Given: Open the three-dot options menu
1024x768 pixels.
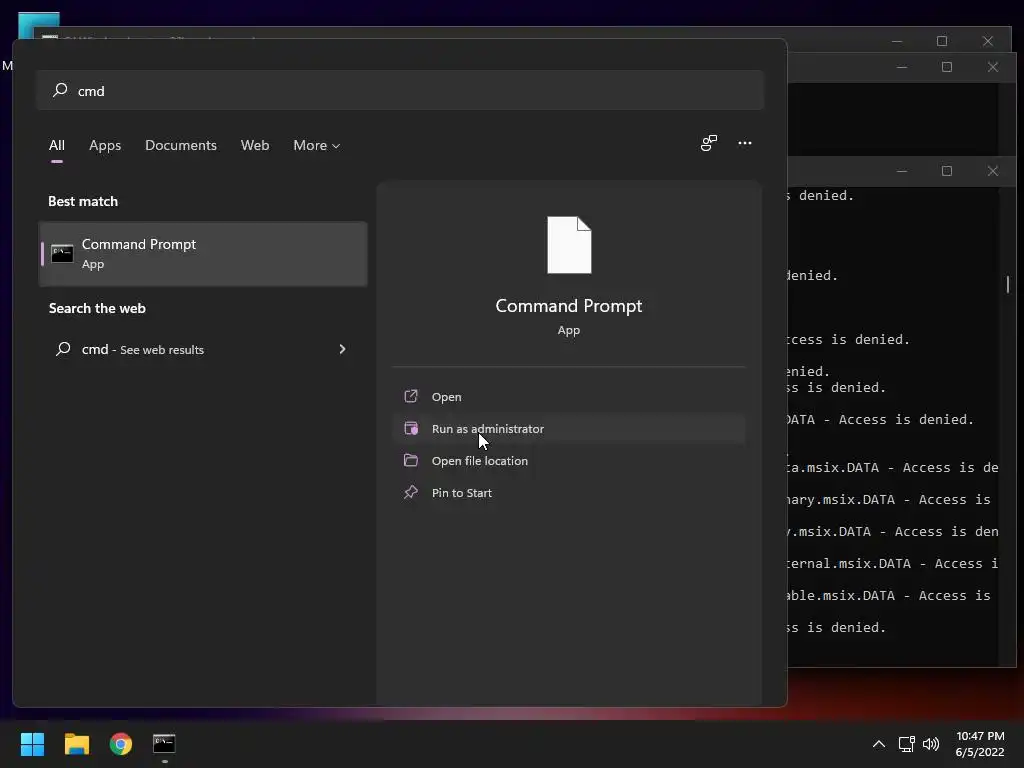Looking at the screenshot, I should tap(744, 143).
